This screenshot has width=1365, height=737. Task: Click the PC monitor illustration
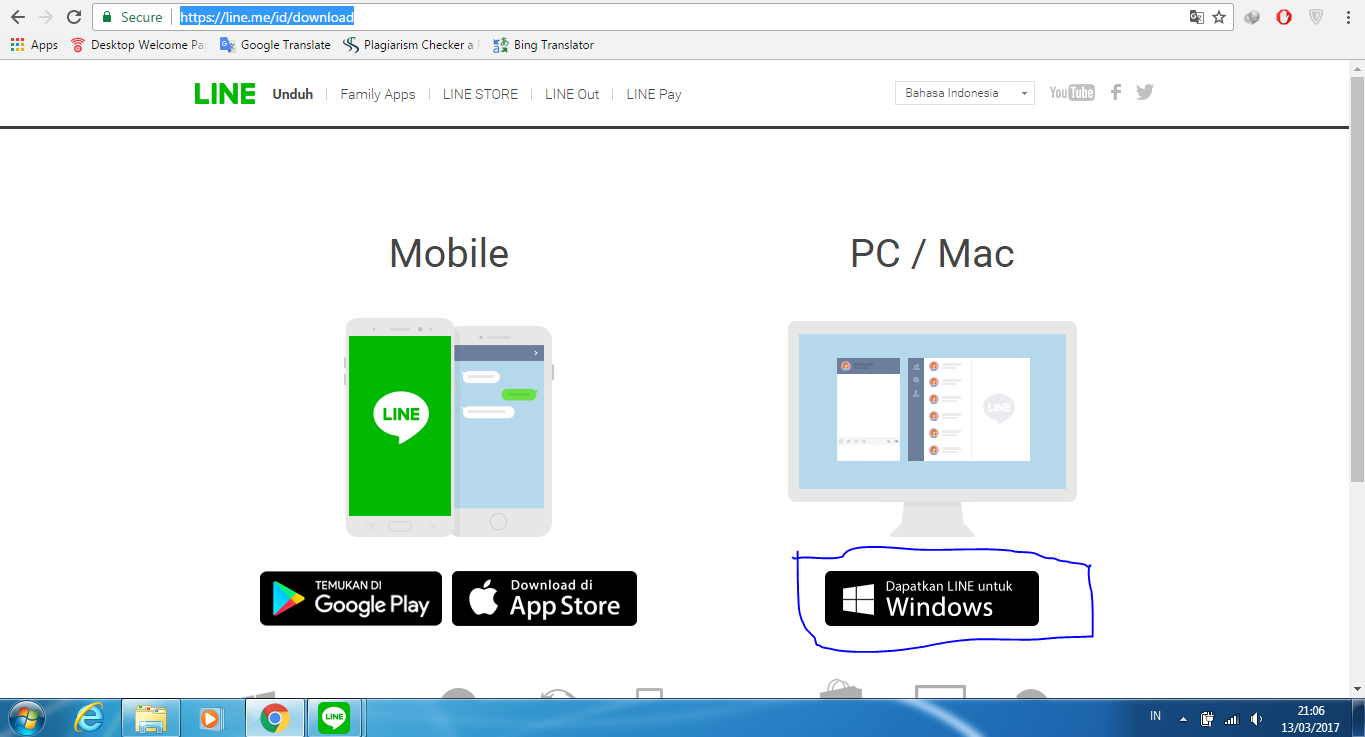click(x=932, y=429)
